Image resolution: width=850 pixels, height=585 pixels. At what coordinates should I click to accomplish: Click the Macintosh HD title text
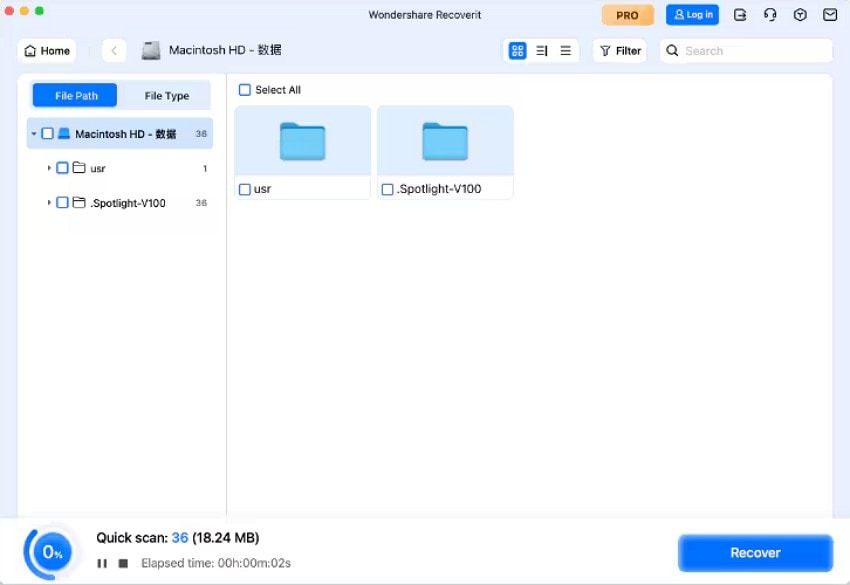225,50
